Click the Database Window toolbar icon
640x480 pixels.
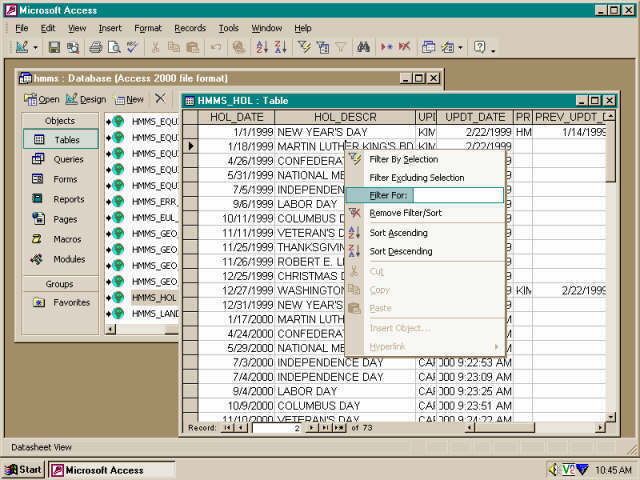pos(428,47)
